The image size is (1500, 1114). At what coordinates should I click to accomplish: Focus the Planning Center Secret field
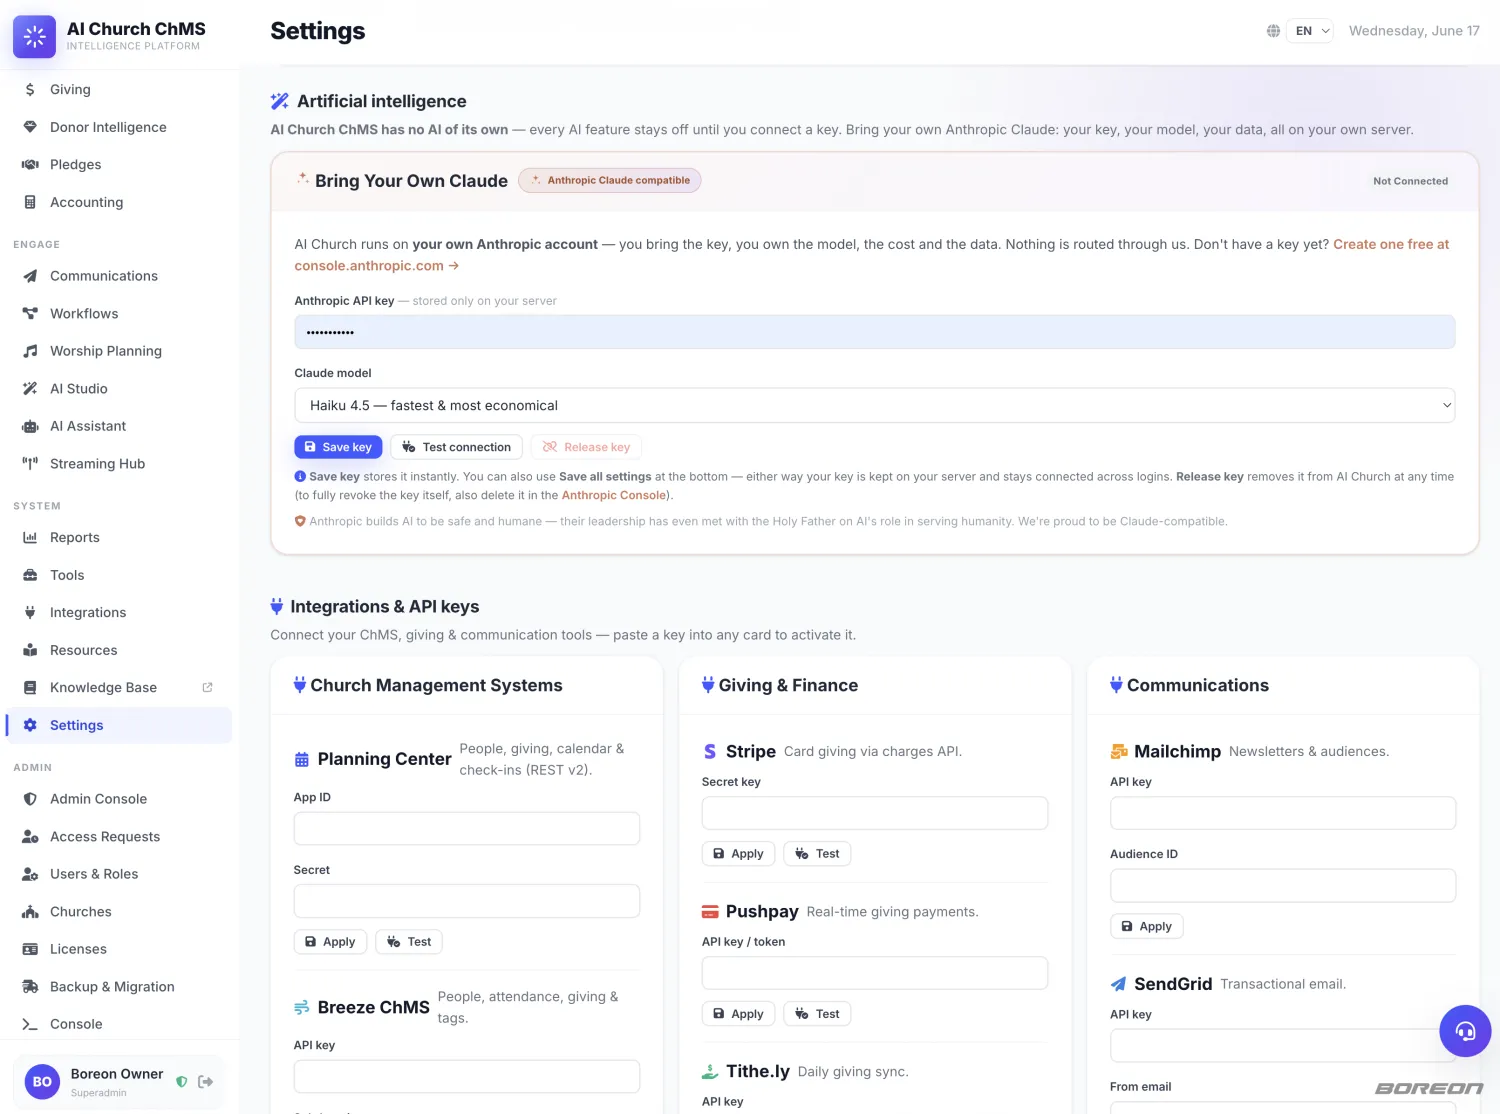point(467,901)
